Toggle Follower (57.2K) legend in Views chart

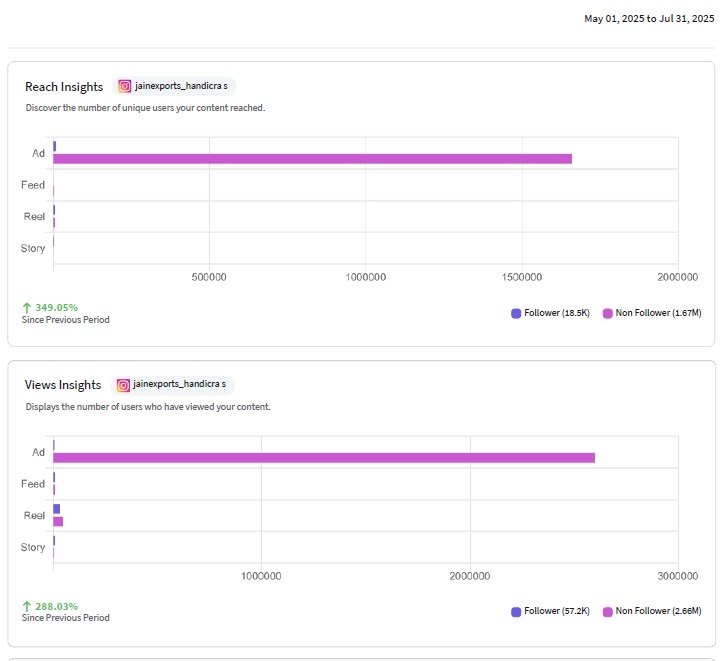[x=550, y=611]
